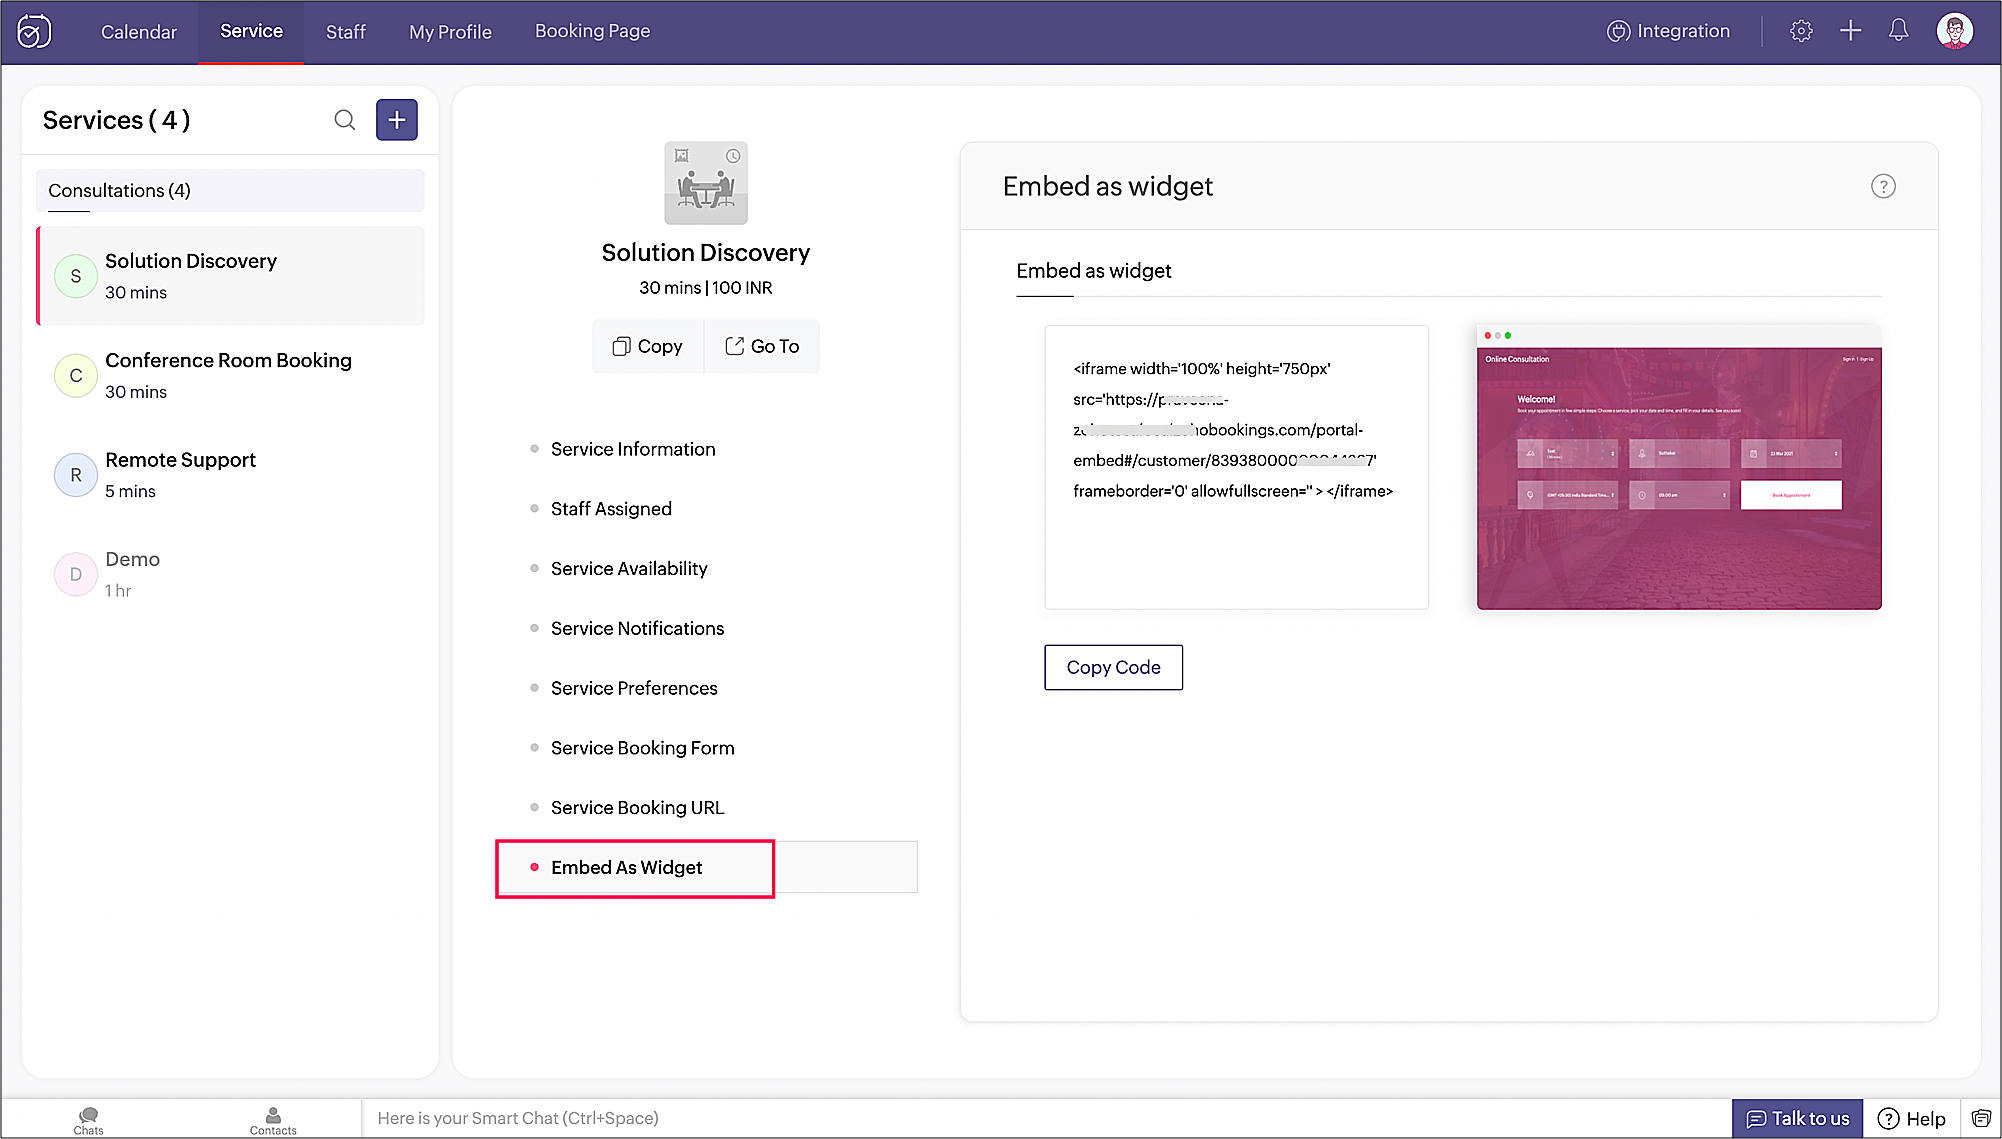Select the Embed as widget sub-tab
Image resolution: width=2002 pixels, height=1139 pixels.
(1094, 271)
